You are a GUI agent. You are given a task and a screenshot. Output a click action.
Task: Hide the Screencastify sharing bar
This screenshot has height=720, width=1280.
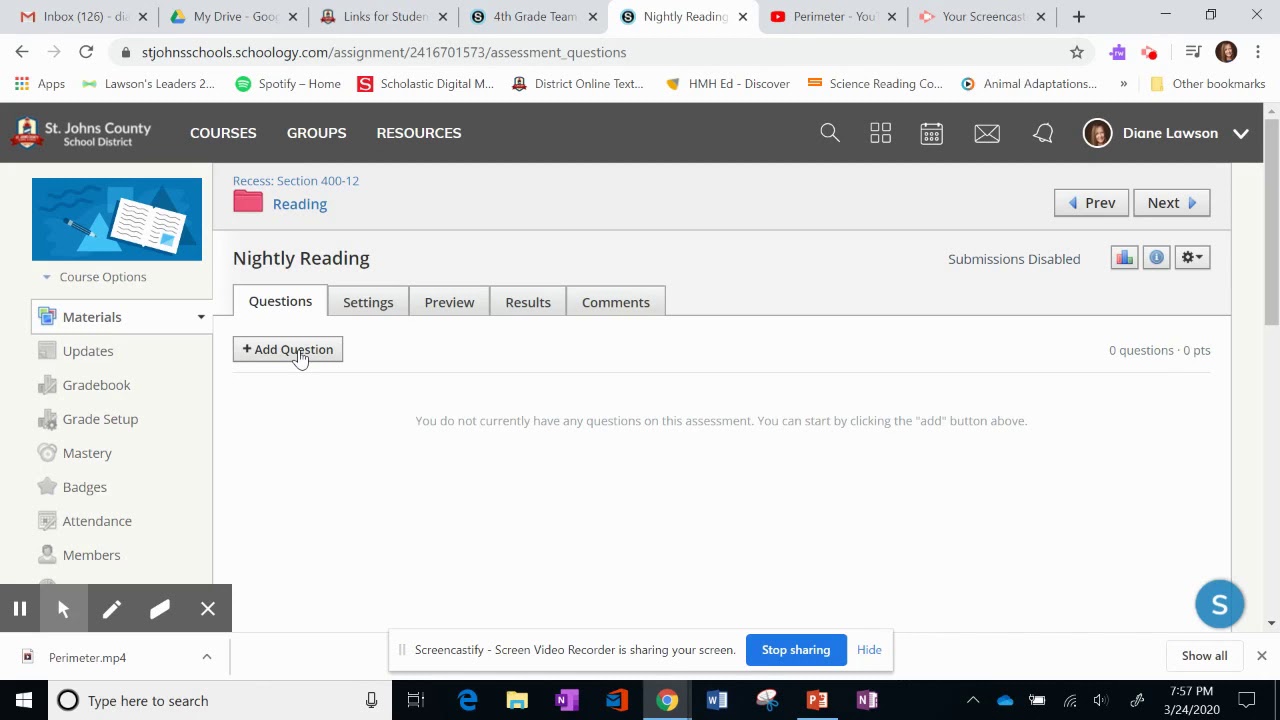click(x=869, y=650)
